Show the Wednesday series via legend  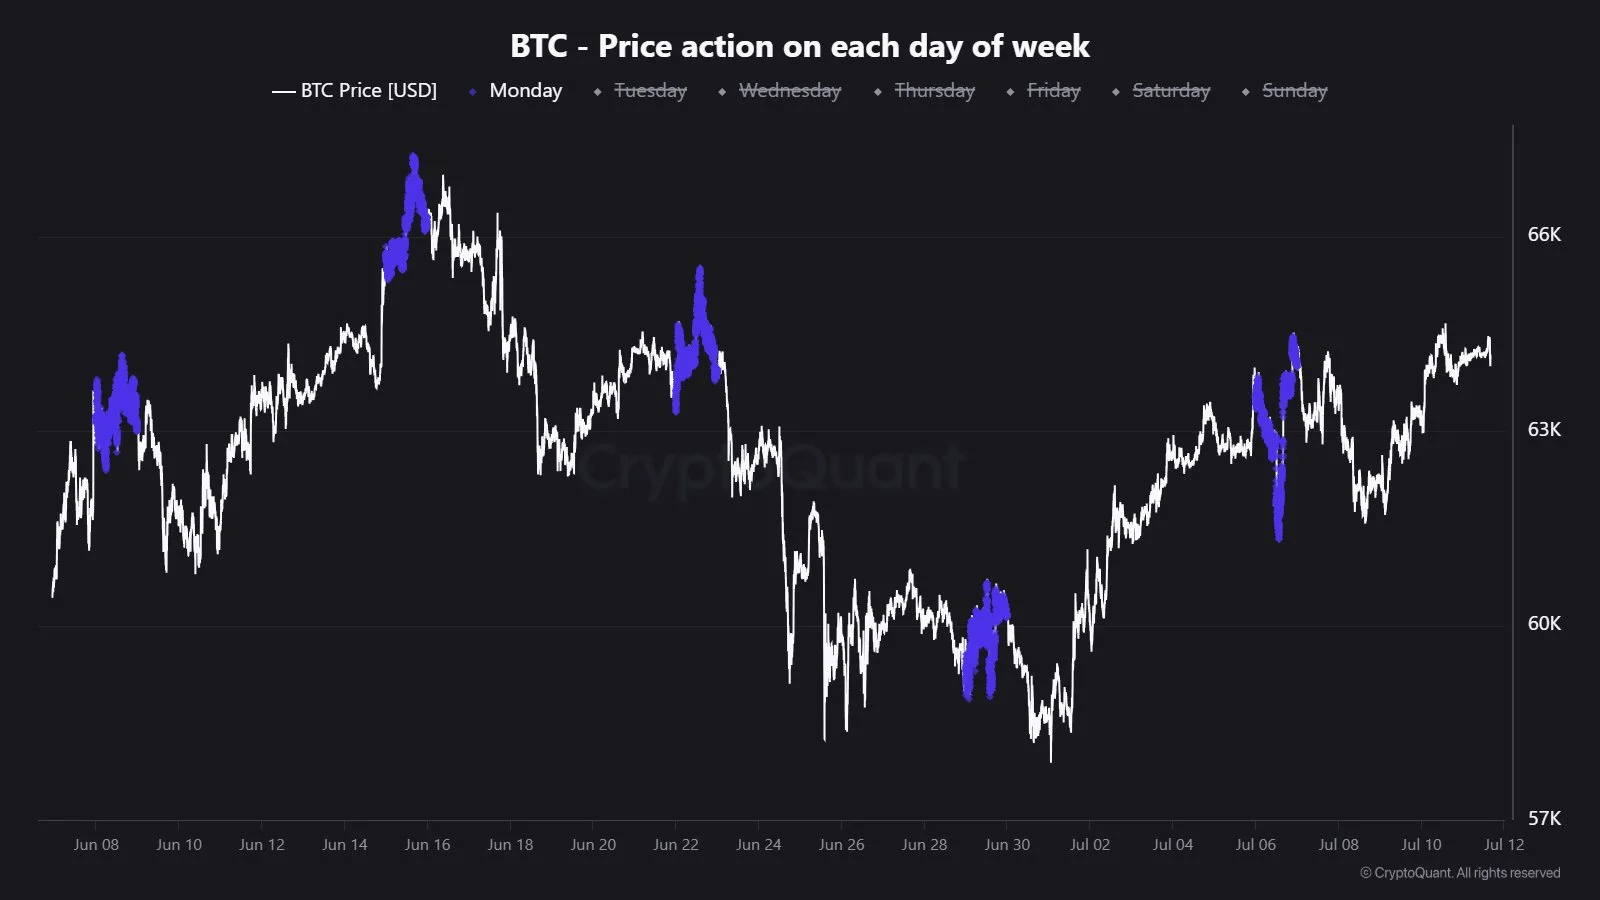point(780,91)
